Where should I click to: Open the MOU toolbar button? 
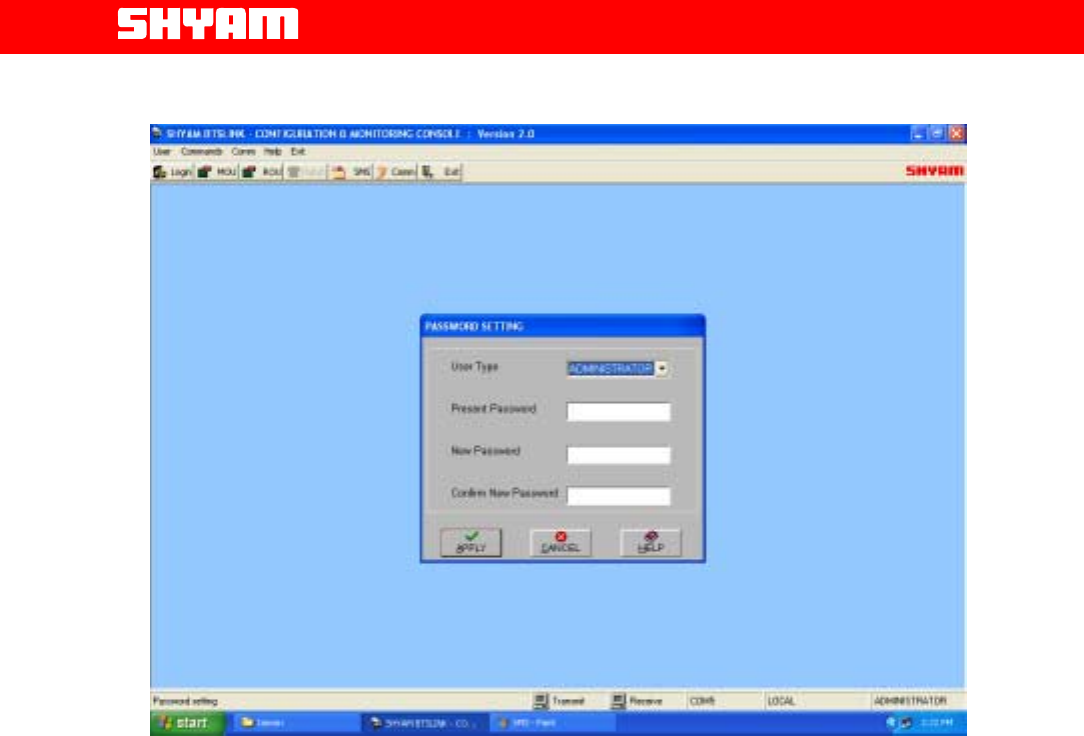click(216, 172)
